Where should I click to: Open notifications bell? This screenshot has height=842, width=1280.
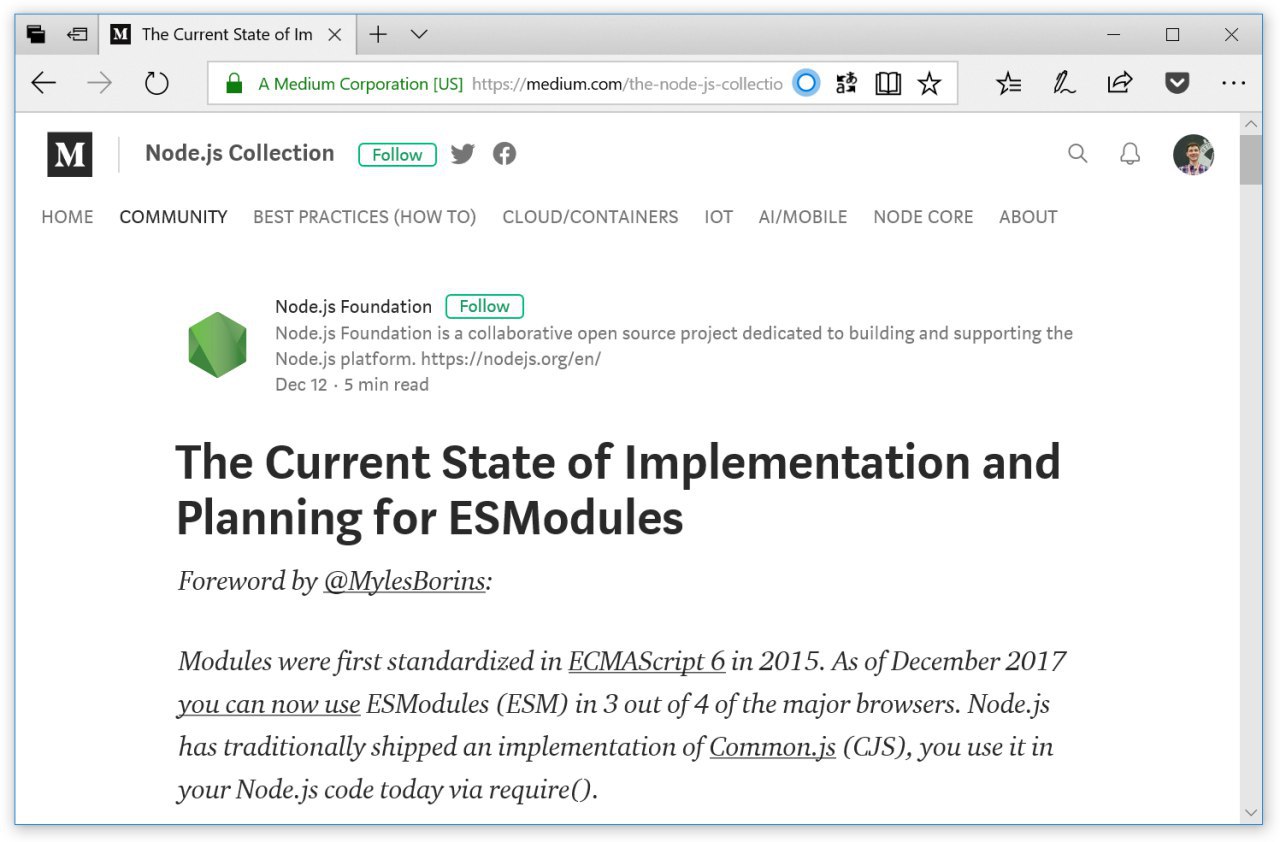[x=1130, y=154]
